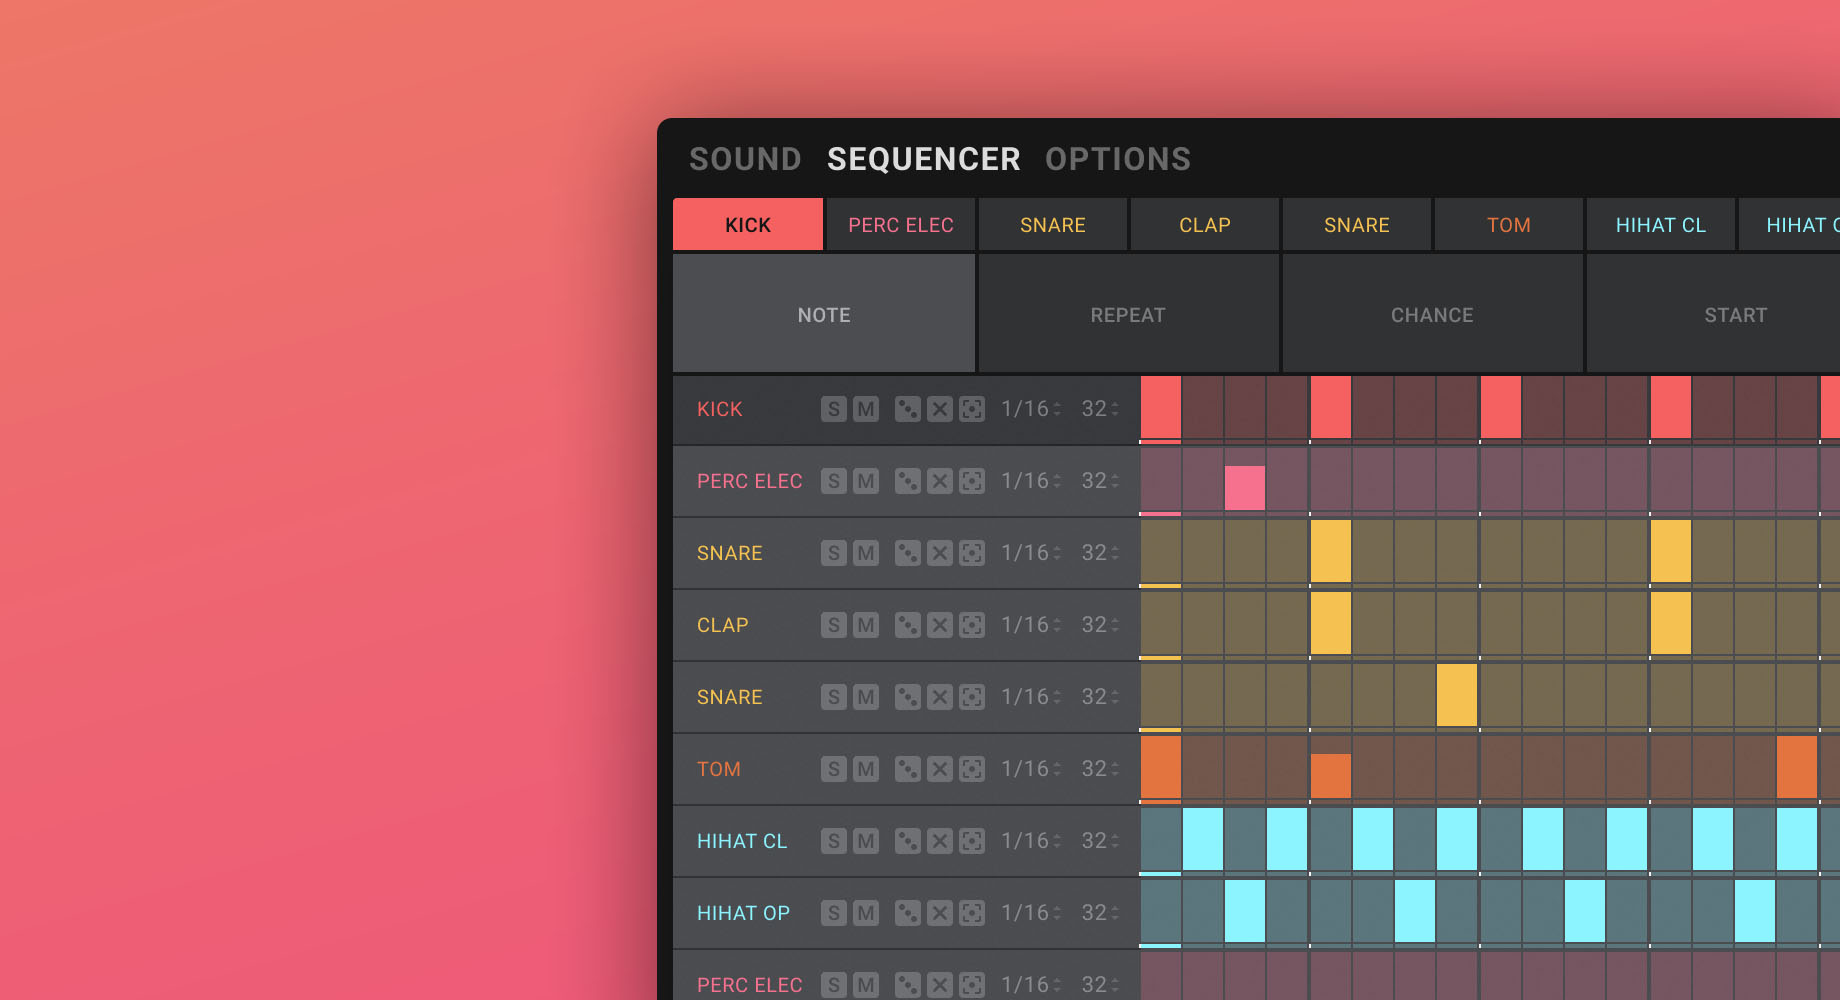This screenshot has height=1000, width=1840.
Task: Select the CLAP pad button
Action: coord(1205,224)
